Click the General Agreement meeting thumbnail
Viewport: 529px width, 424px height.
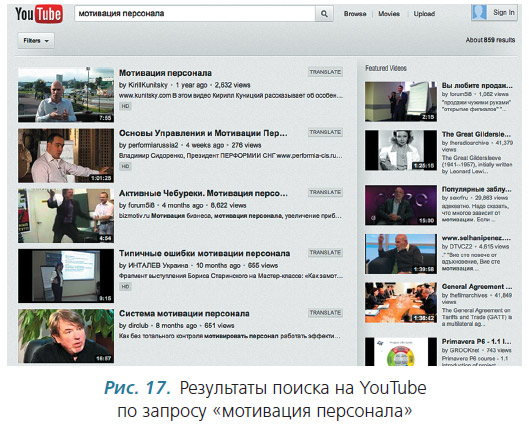tap(401, 303)
